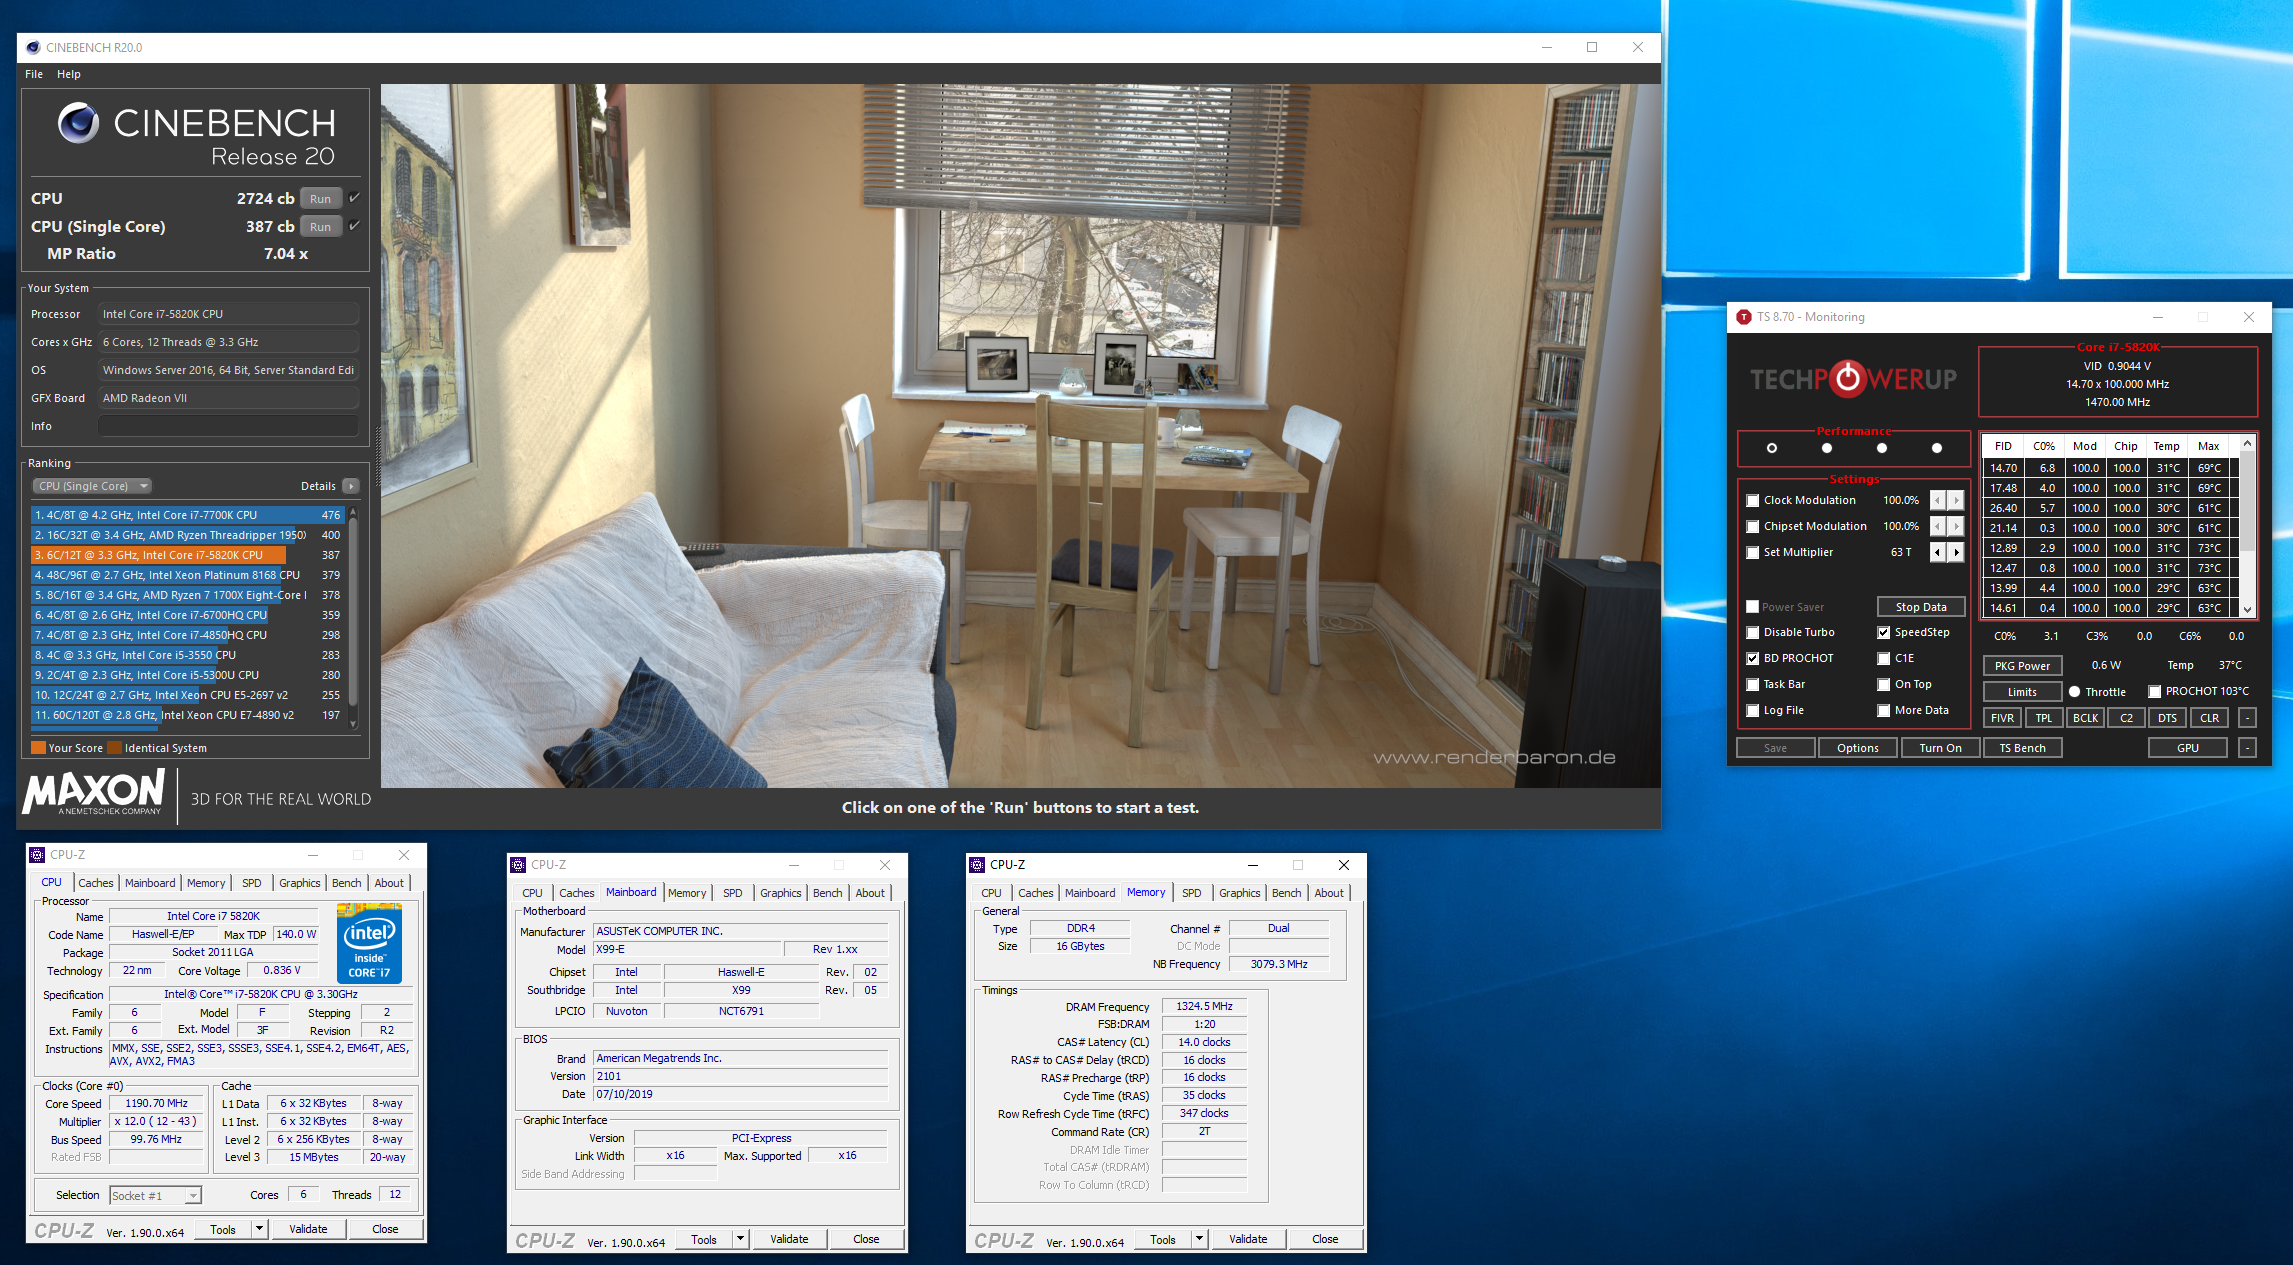2293x1265 pixels.
Task: Switch to SPD tab in Memory CPU-Z
Action: coord(1191,893)
